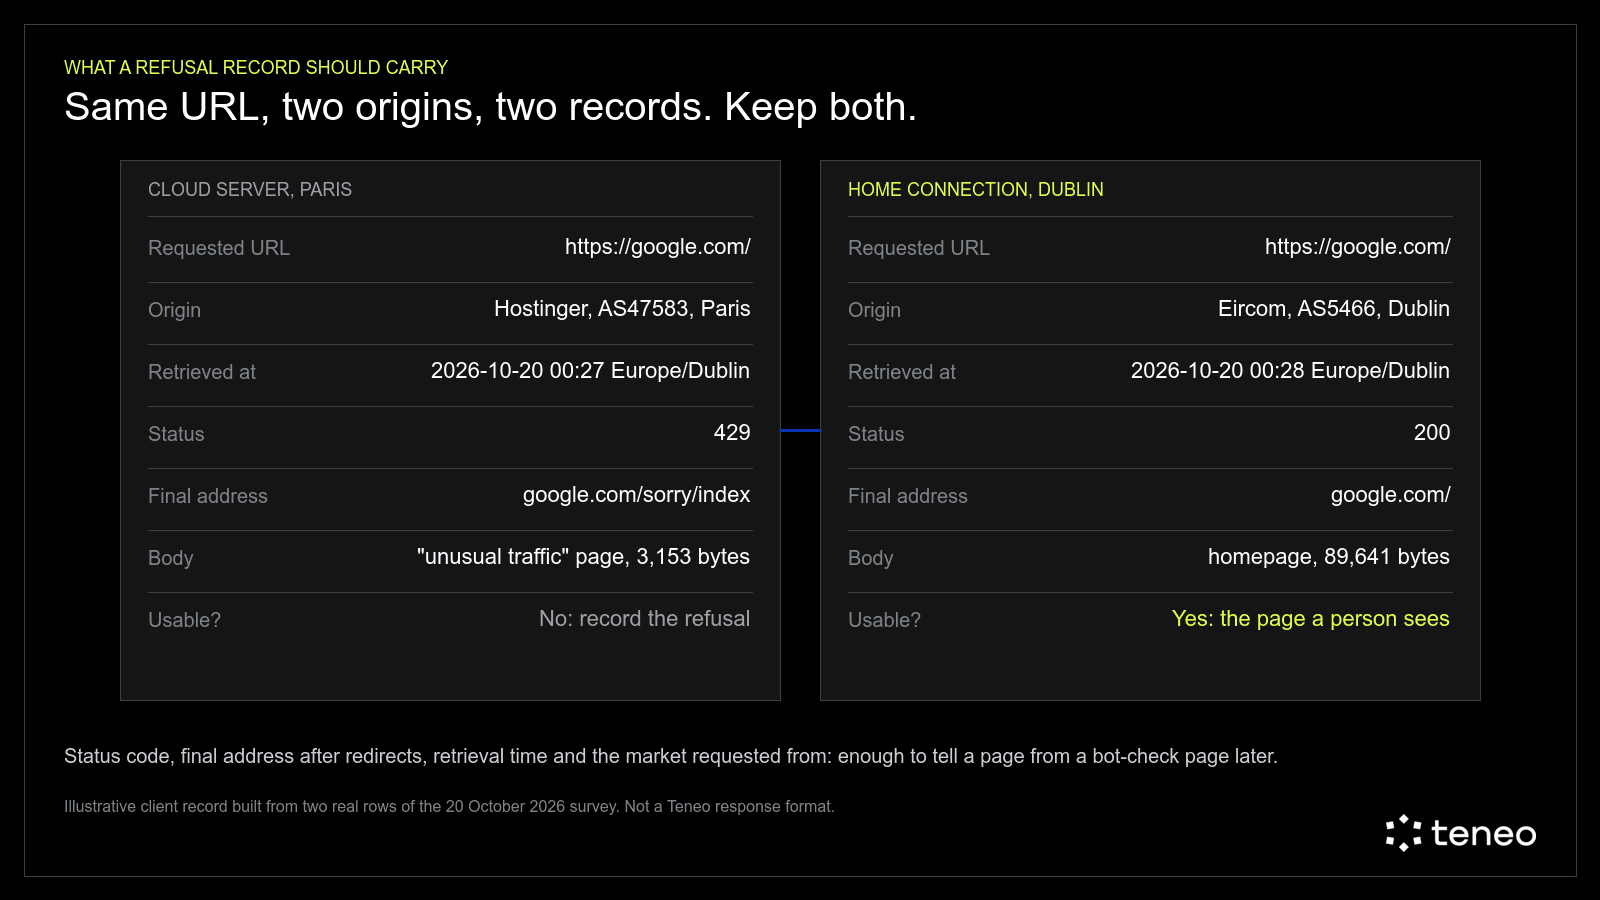Select the 'unusual traffic' page body value
Image resolution: width=1600 pixels, height=900 pixels.
coord(583,557)
